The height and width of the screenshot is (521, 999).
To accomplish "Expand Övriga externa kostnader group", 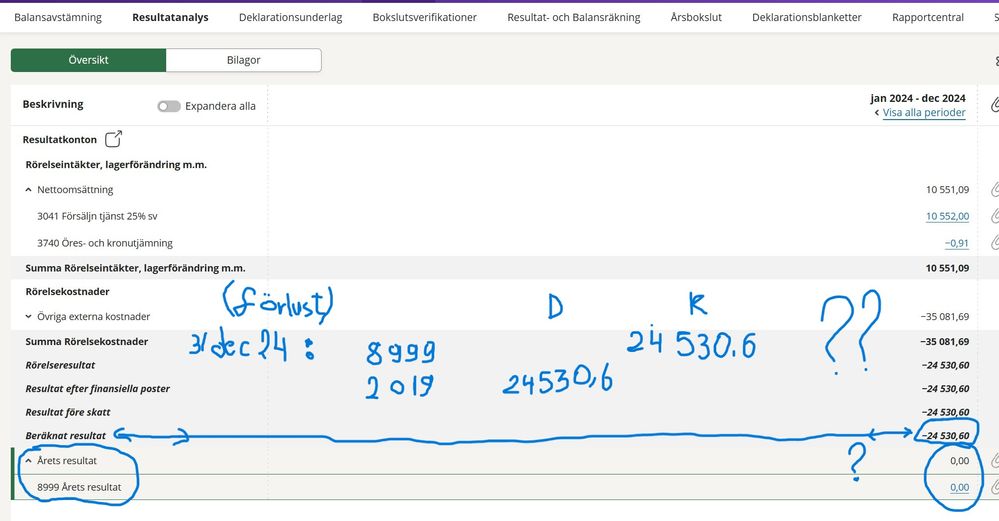I will click(29, 317).
